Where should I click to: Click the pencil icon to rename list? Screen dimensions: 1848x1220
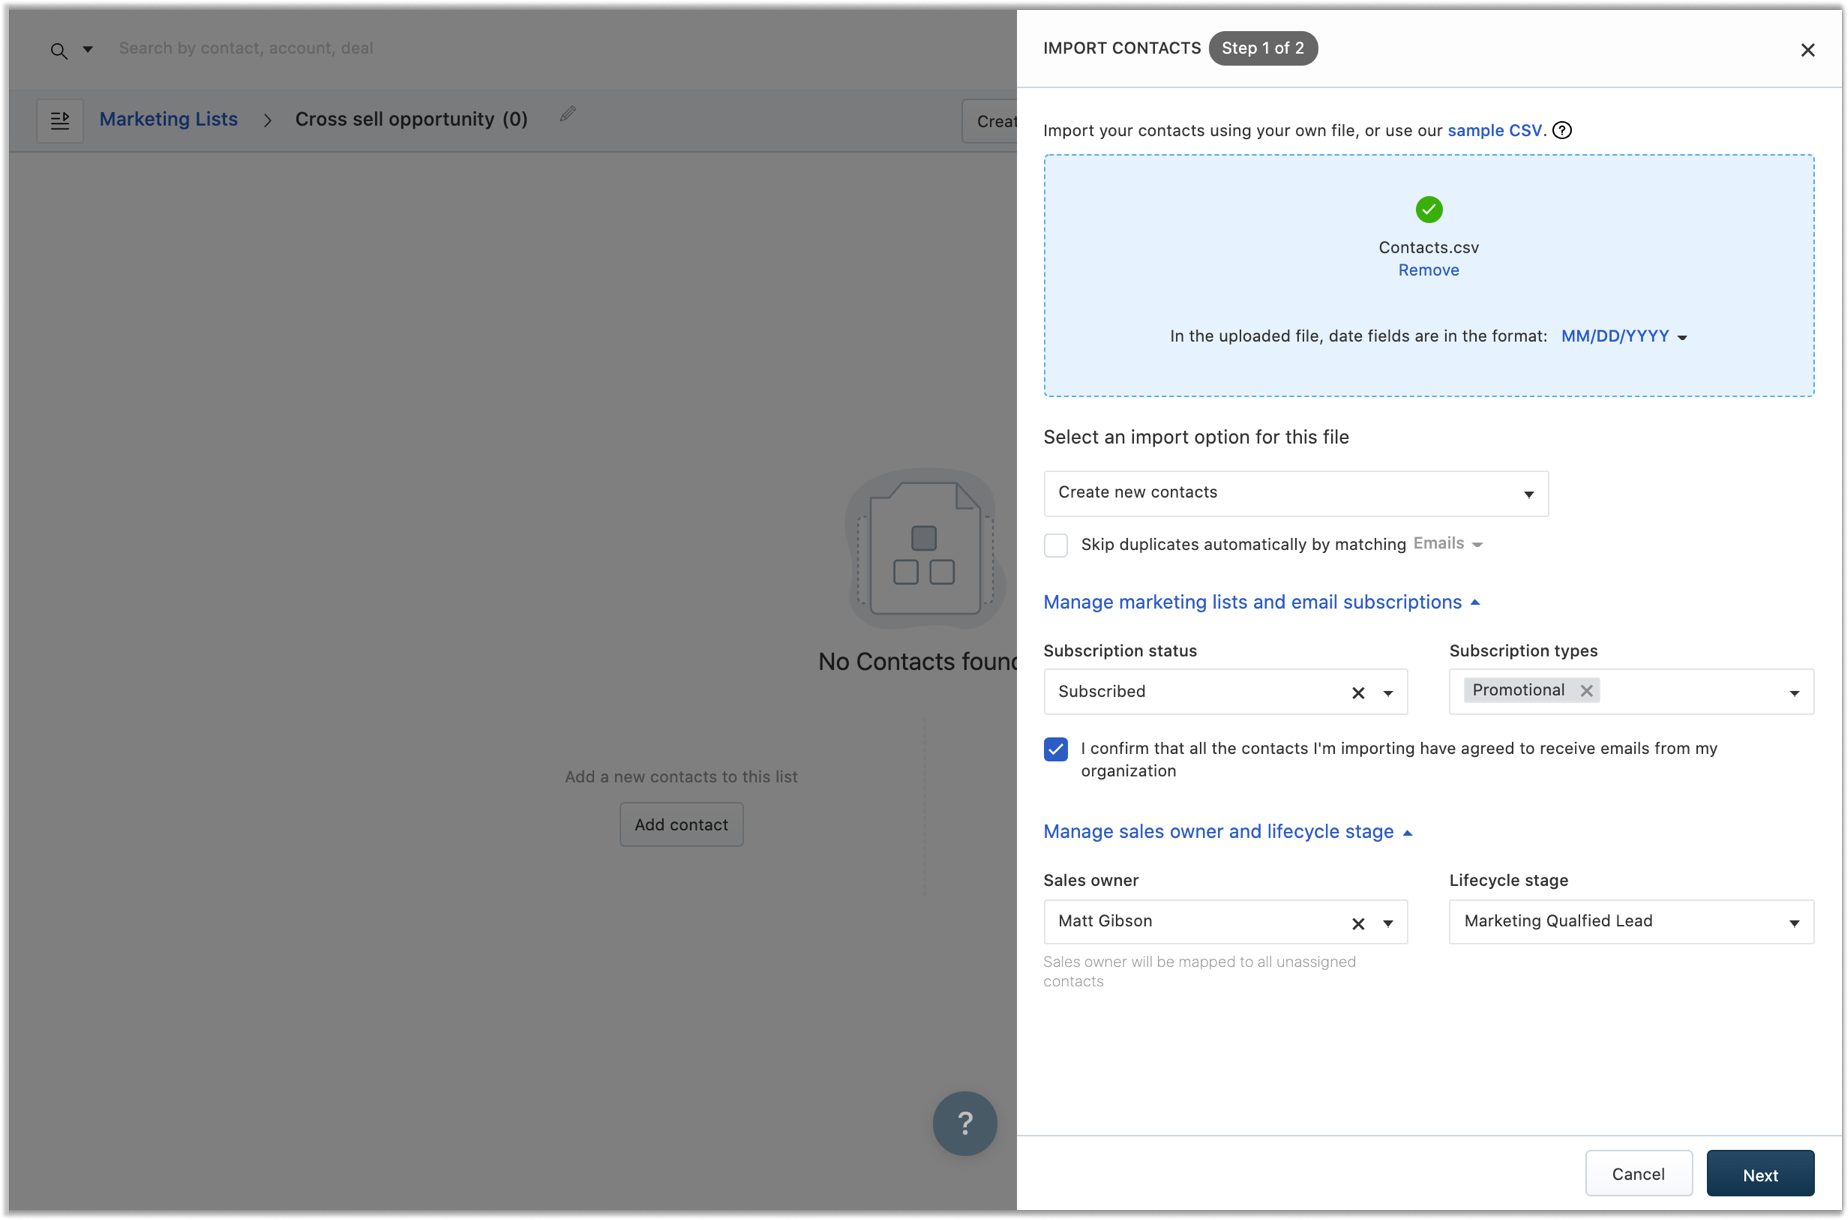click(568, 115)
